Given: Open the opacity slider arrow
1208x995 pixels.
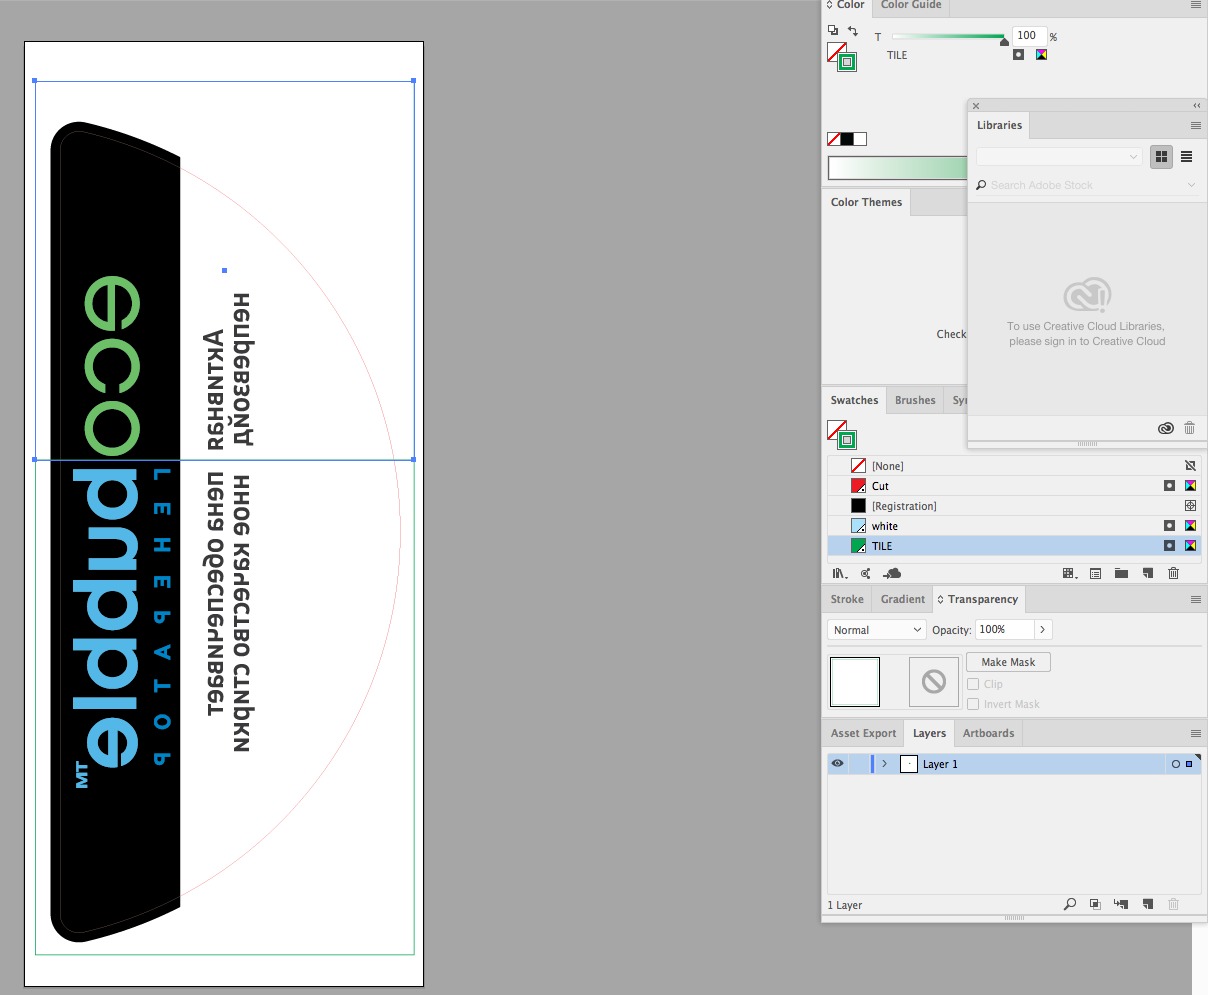Looking at the screenshot, I should click(x=1043, y=629).
